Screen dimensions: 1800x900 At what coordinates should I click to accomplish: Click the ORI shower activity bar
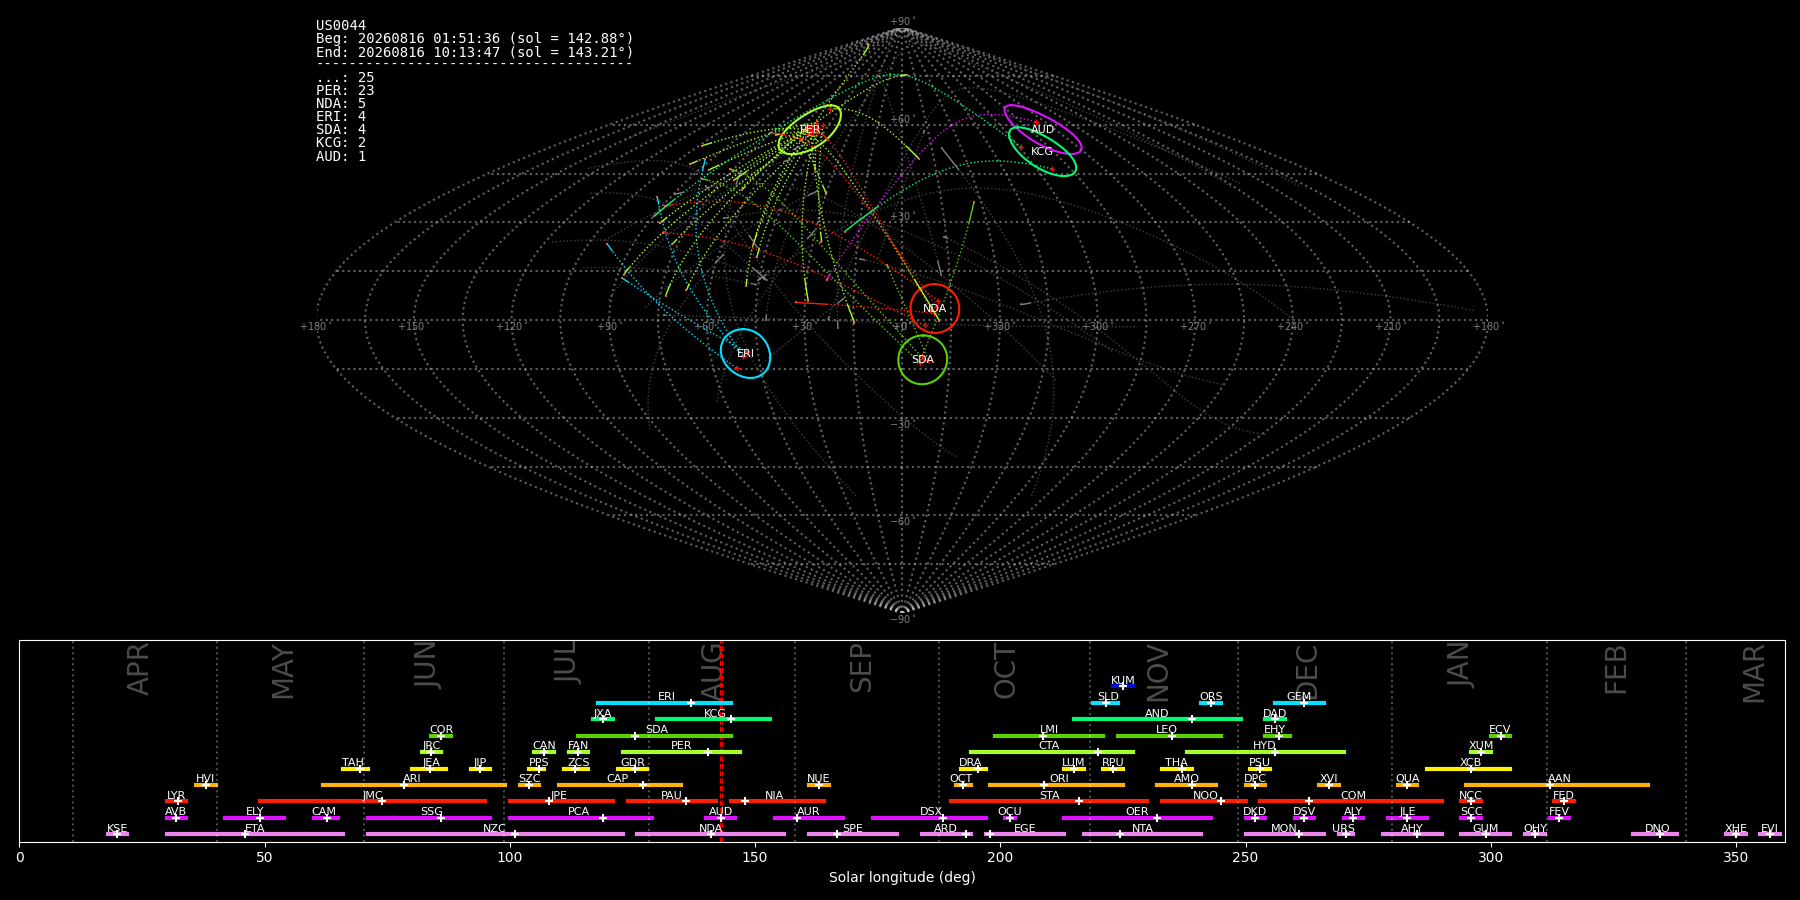tap(1056, 785)
